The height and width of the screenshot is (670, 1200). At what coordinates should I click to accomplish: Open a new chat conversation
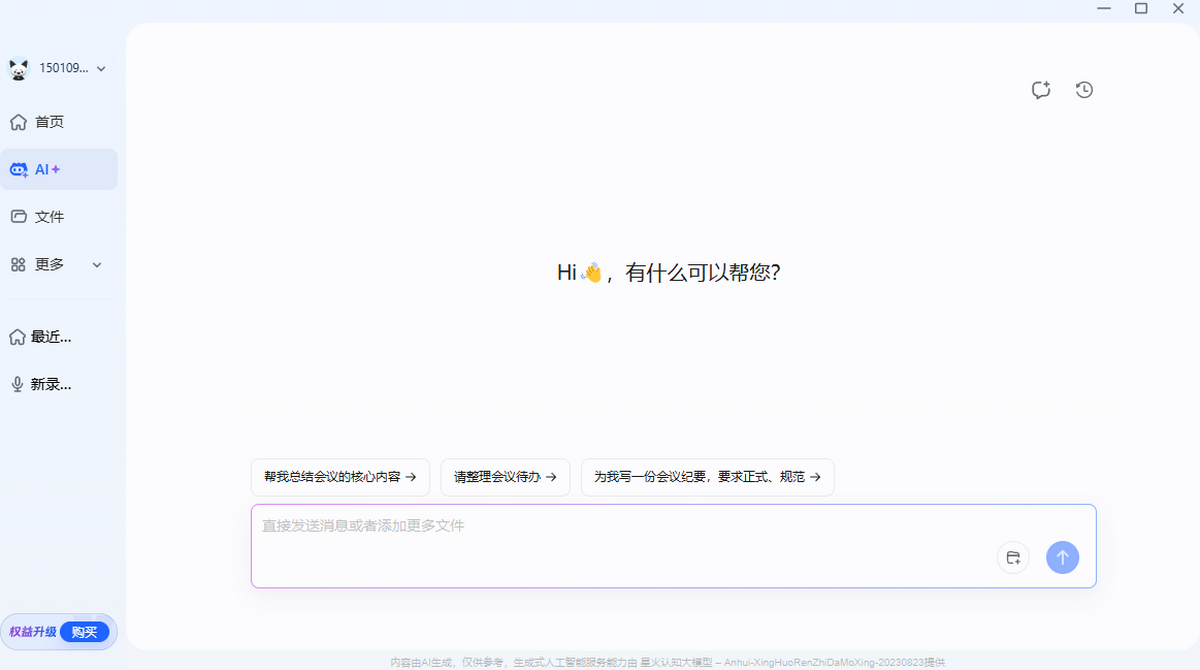pyautogui.click(x=1040, y=90)
